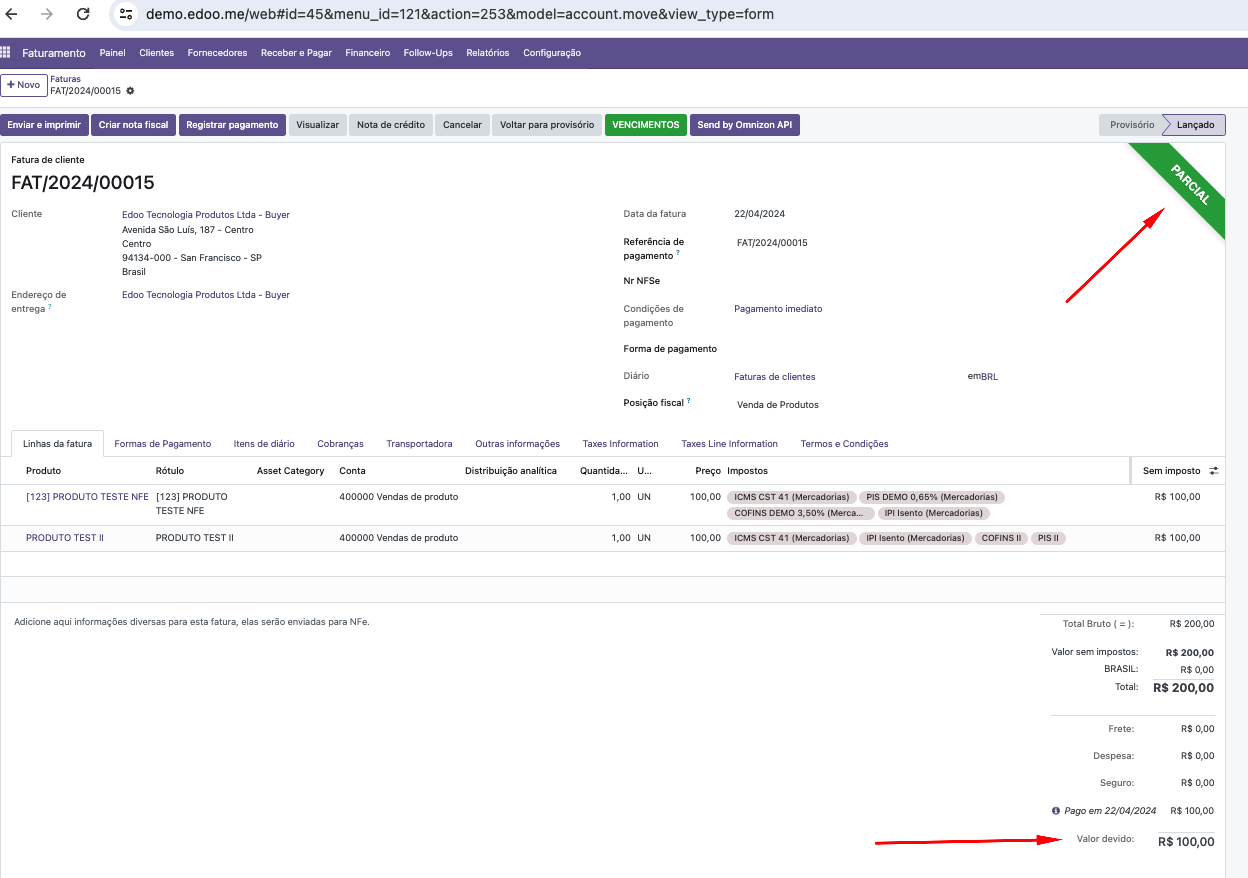Click the Registrar pagamento button
The height and width of the screenshot is (878, 1248).
pos(232,125)
